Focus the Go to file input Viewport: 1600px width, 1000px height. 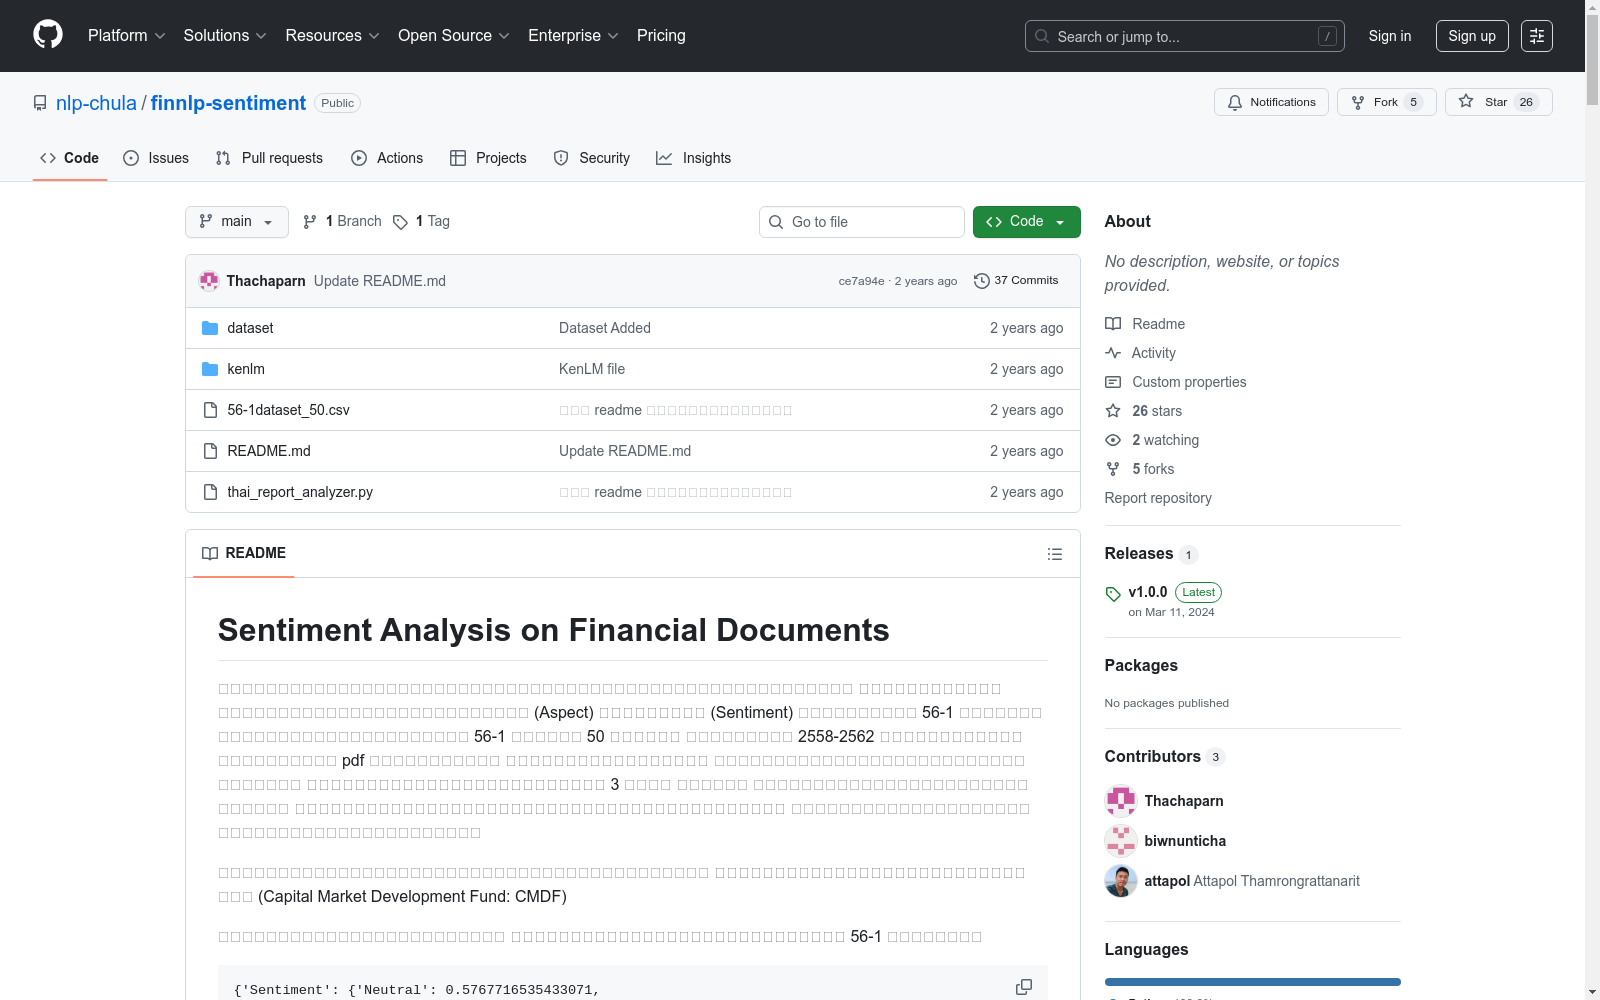click(x=862, y=222)
